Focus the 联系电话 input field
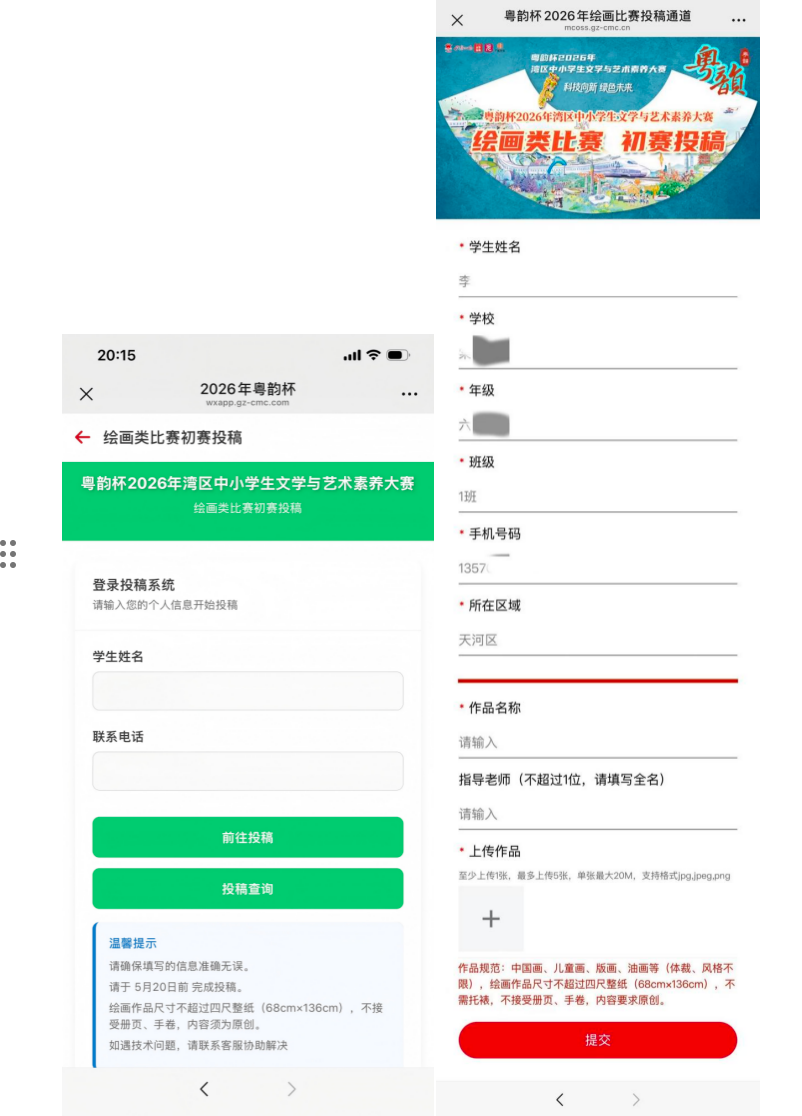Screen dimensions: 802x1116 (x=248, y=771)
